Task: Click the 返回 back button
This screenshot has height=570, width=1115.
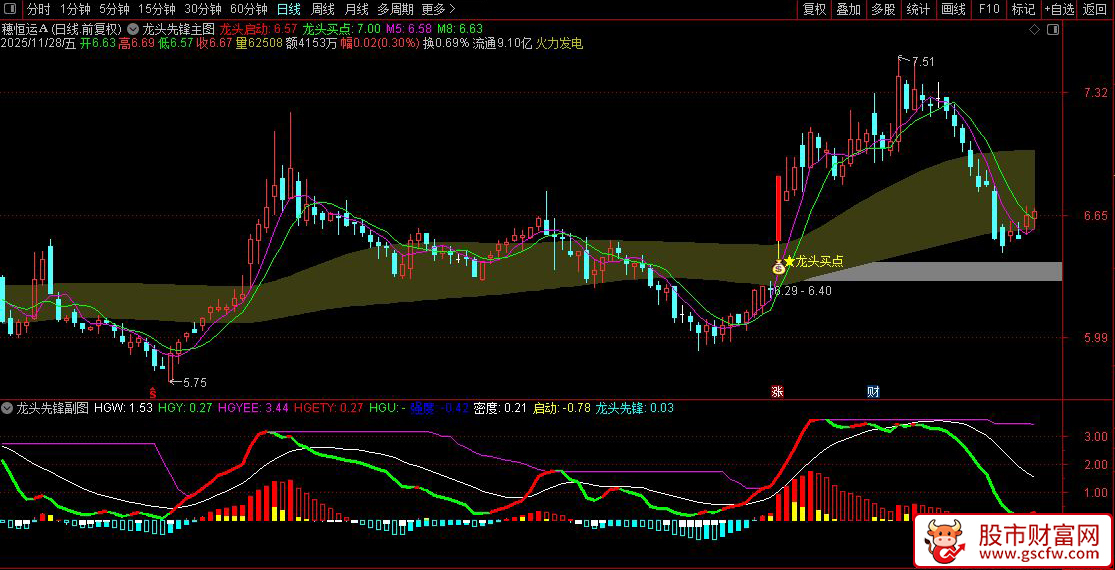Action: 1096,9
